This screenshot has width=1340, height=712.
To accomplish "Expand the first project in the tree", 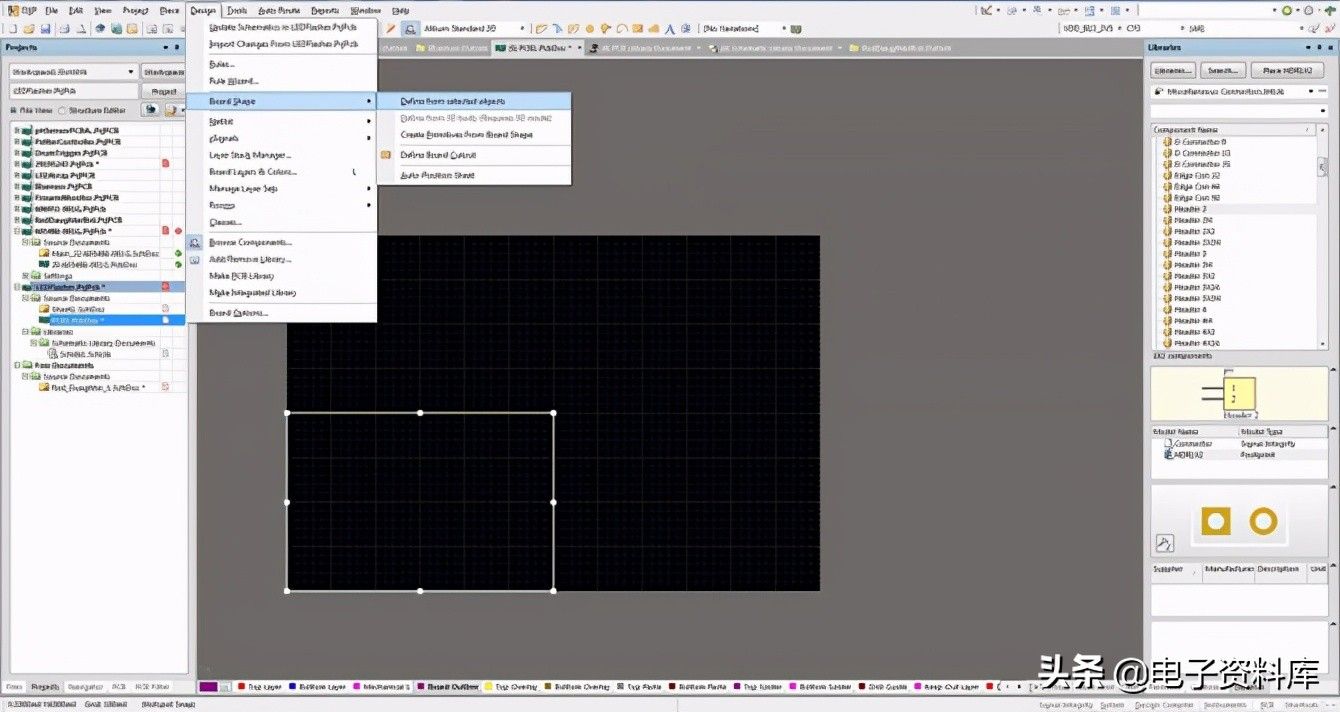I will (x=16, y=130).
